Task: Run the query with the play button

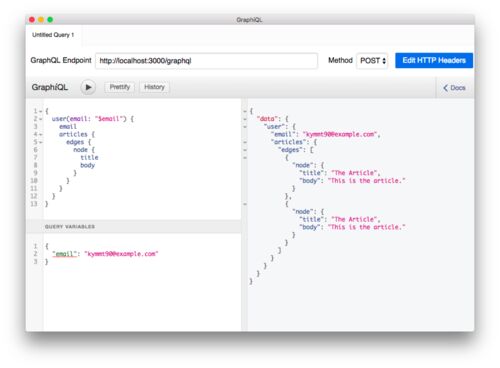Action: point(88,87)
